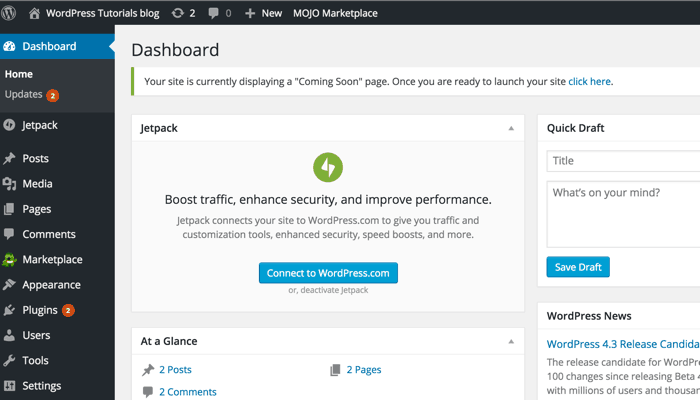The height and width of the screenshot is (400, 700).
Task: Focus the What's on your mind textarea
Action: 623,214
